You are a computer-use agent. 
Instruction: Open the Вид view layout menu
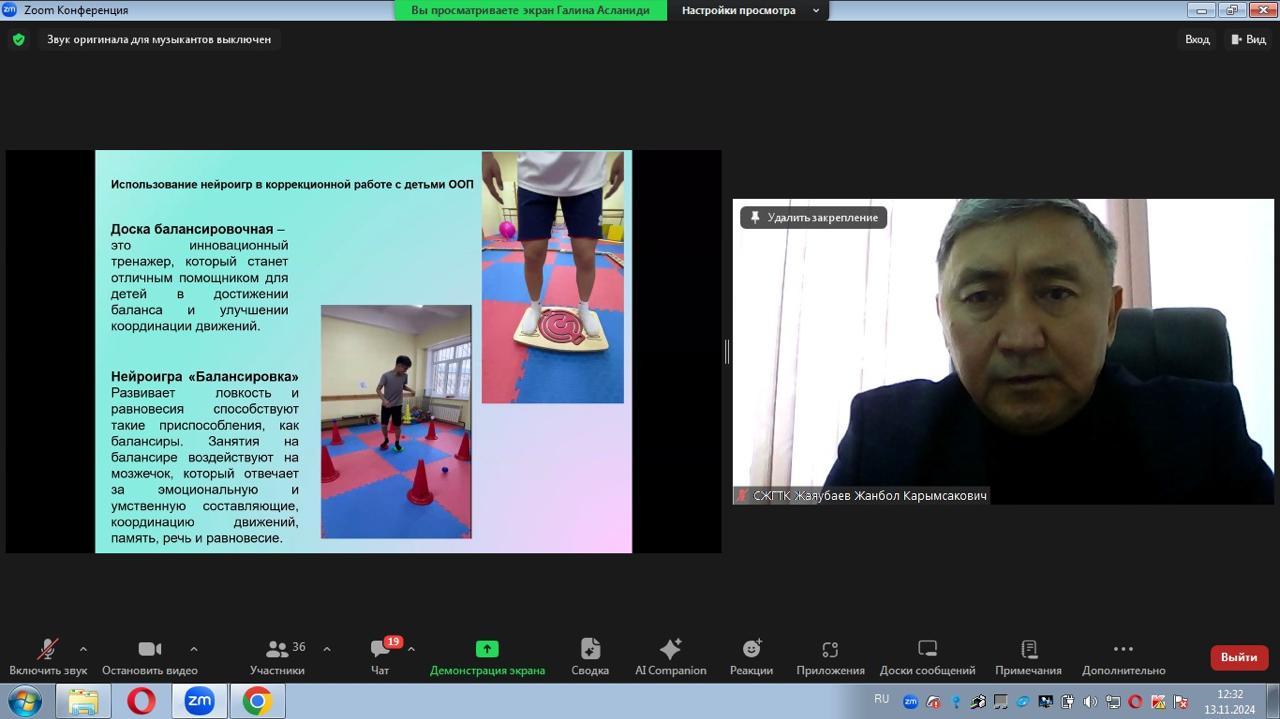(1248, 40)
